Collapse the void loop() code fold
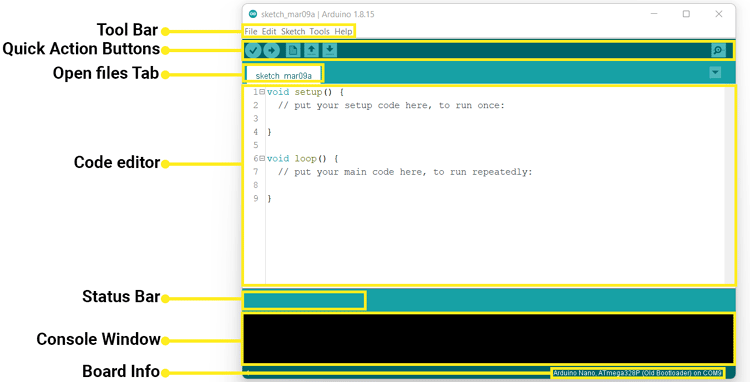Image resolution: width=750 pixels, height=382 pixels. coord(262,158)
